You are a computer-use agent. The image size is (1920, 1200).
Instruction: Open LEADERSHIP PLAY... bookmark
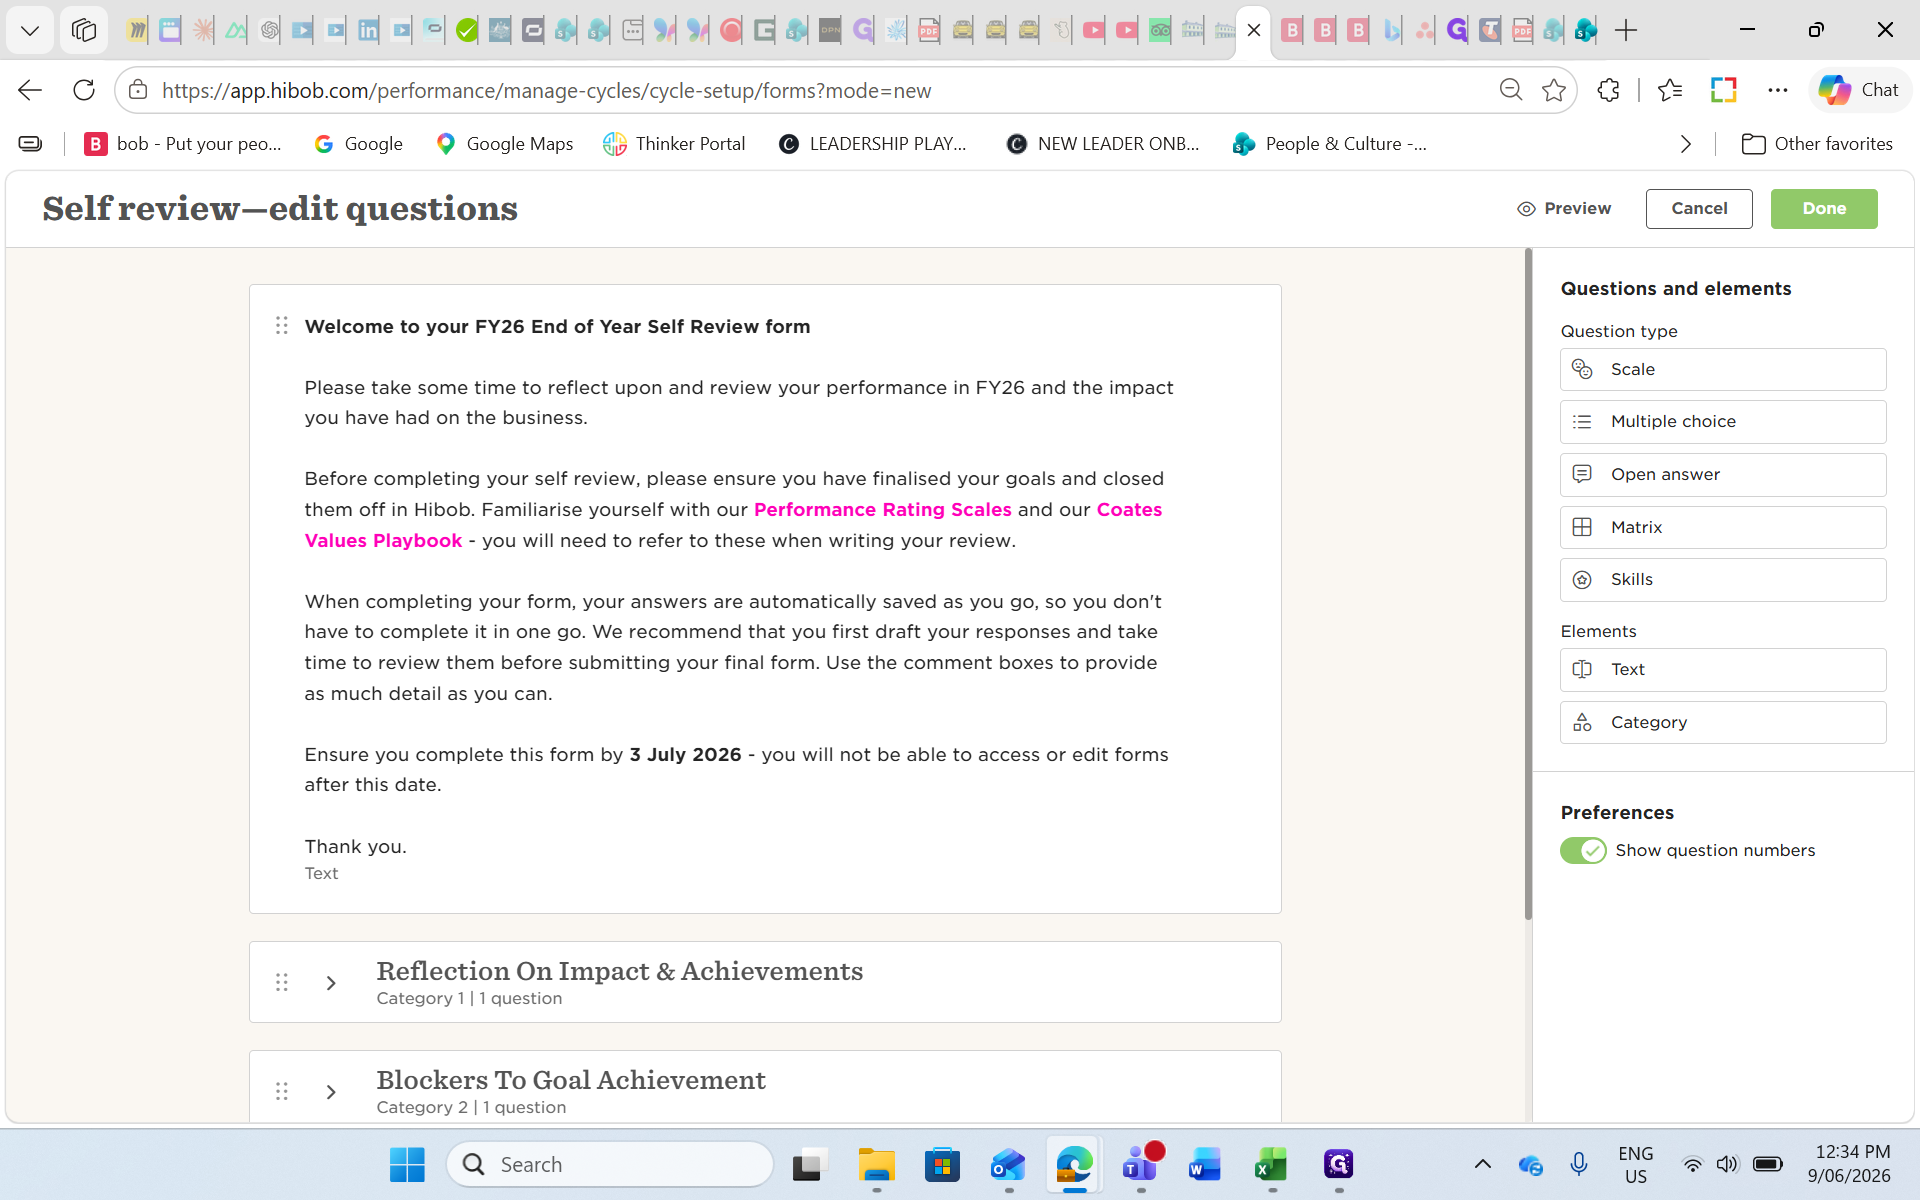coord(873,144)
